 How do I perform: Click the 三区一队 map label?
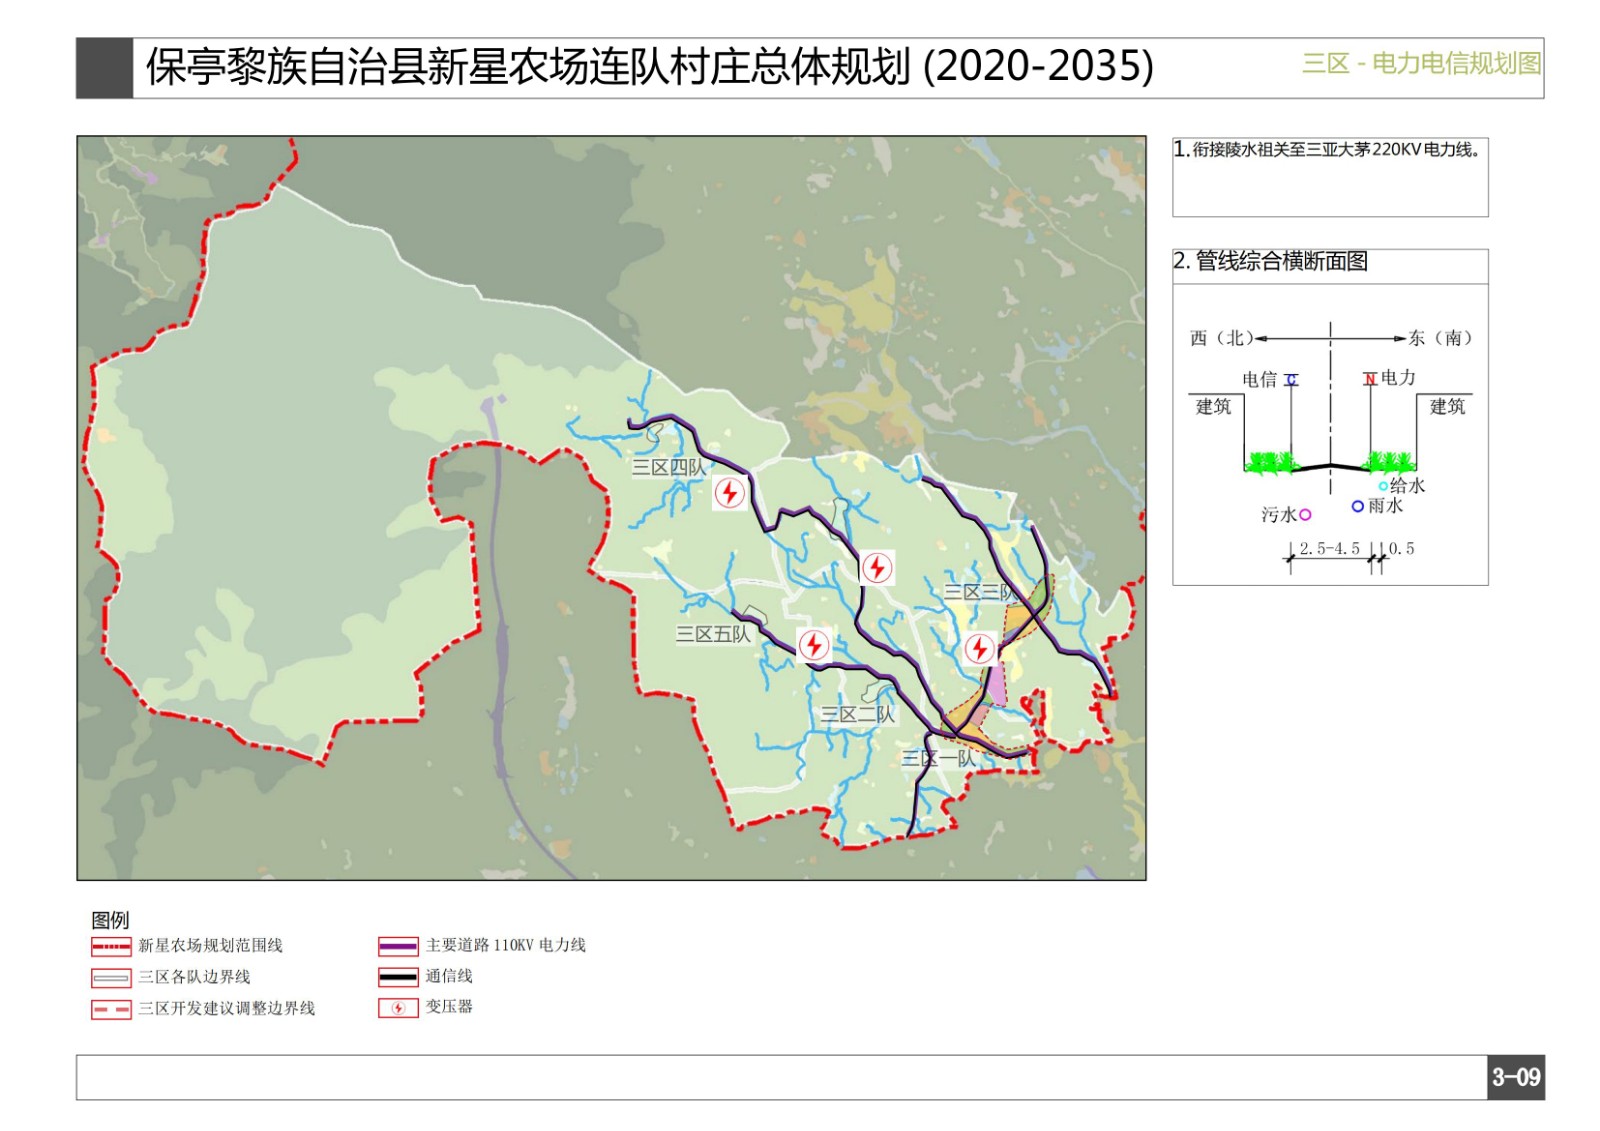937,759
